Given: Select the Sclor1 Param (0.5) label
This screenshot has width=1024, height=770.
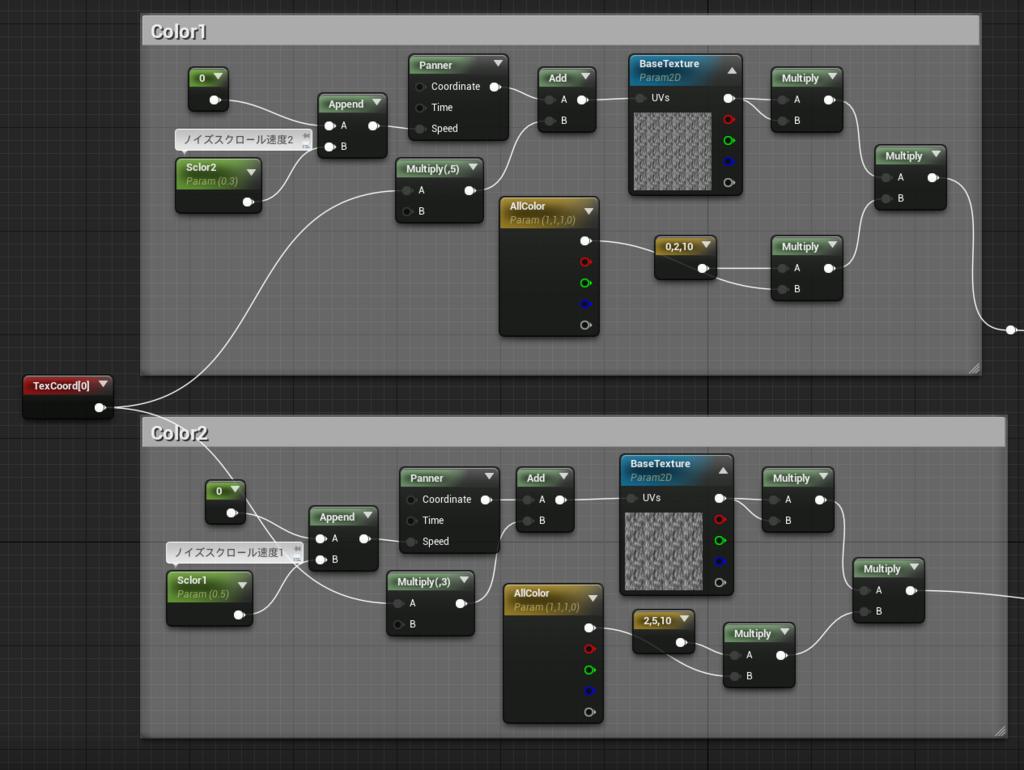Looking at the screenshot, I should [203, 594].
